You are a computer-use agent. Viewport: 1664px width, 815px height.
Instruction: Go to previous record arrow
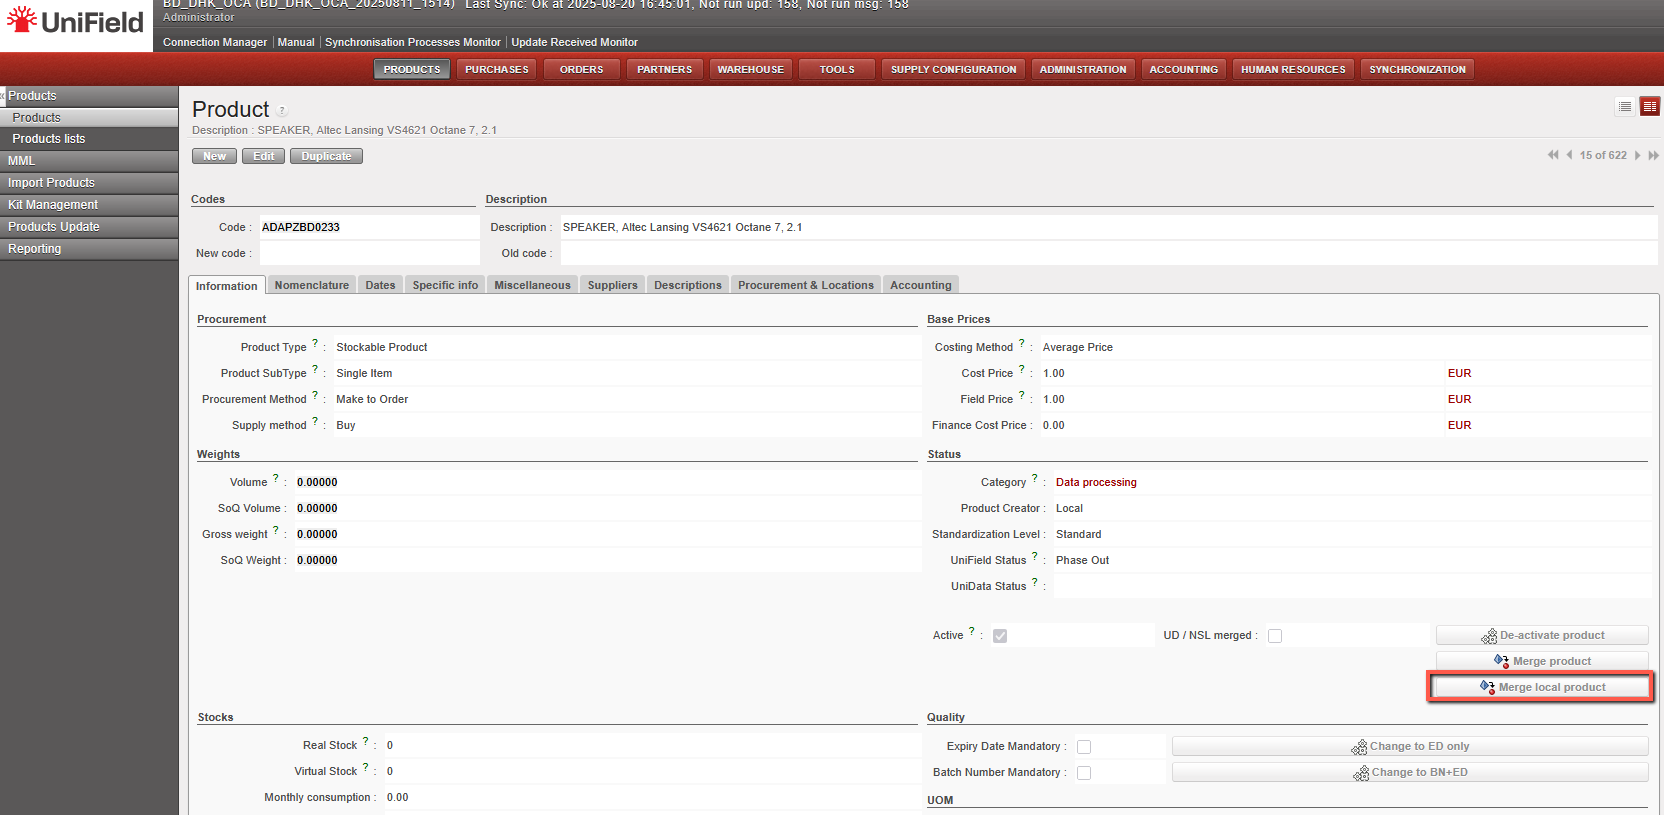click(x=1569, y=155)
